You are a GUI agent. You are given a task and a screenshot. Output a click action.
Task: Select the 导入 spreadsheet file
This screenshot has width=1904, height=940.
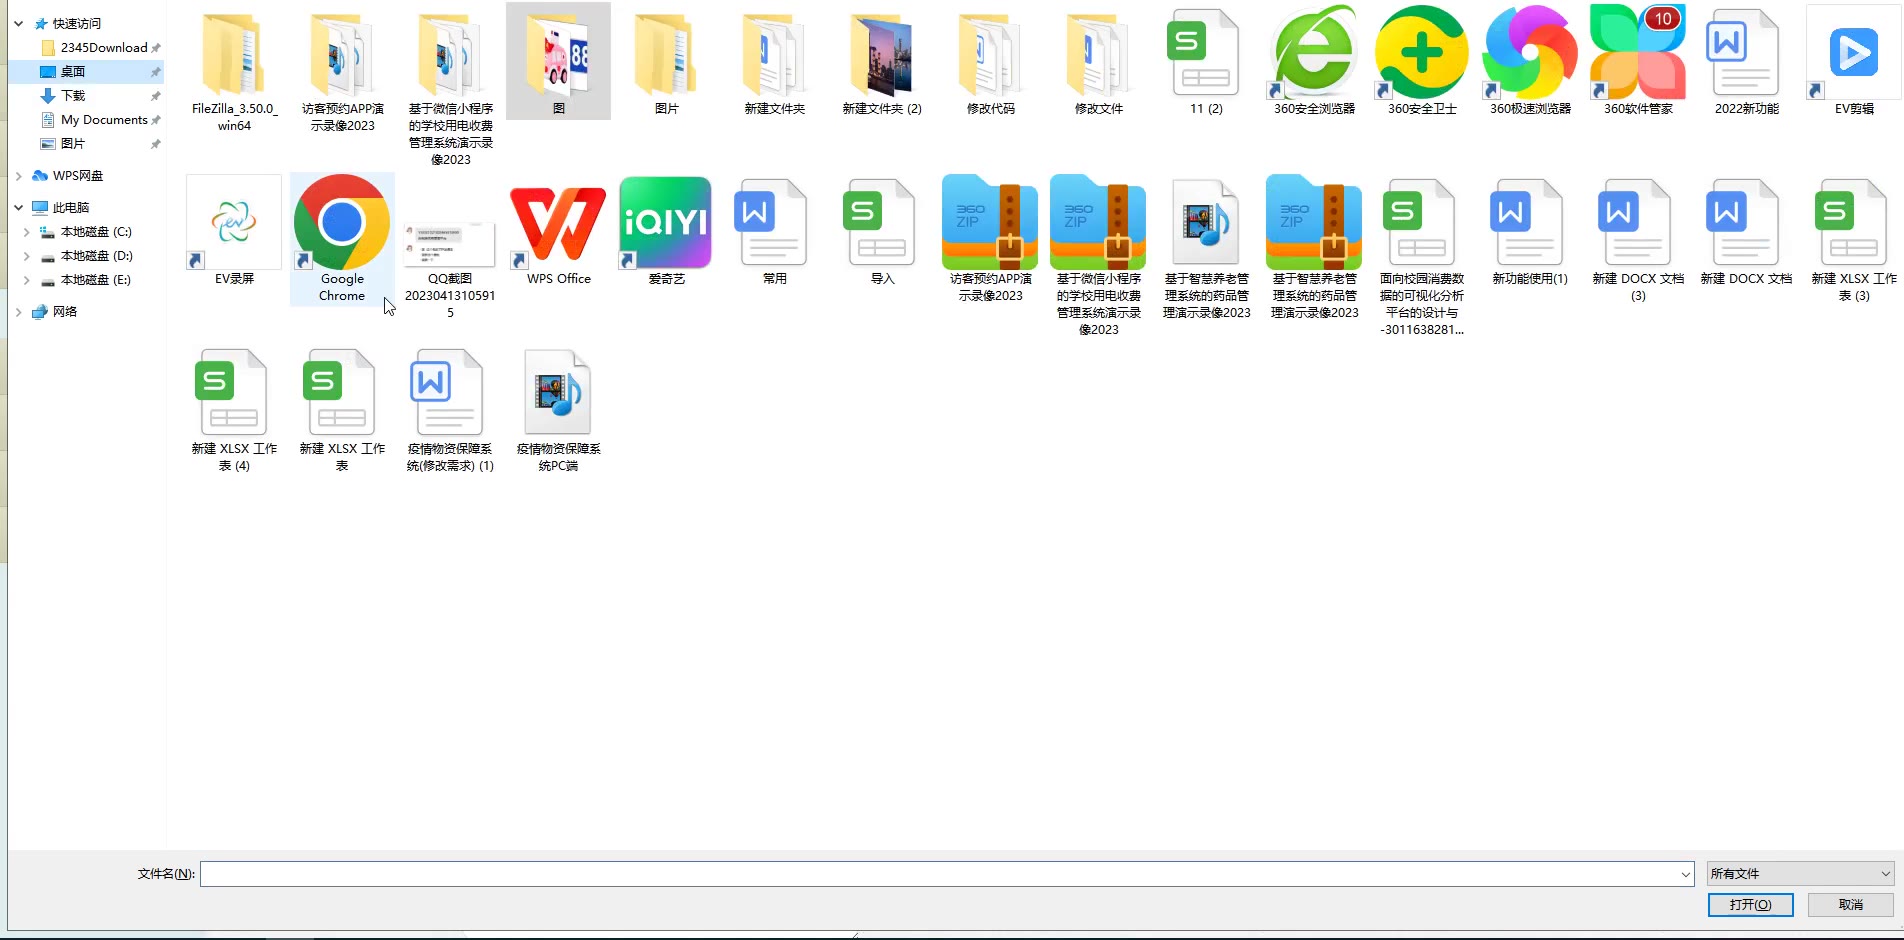point(882,232)
